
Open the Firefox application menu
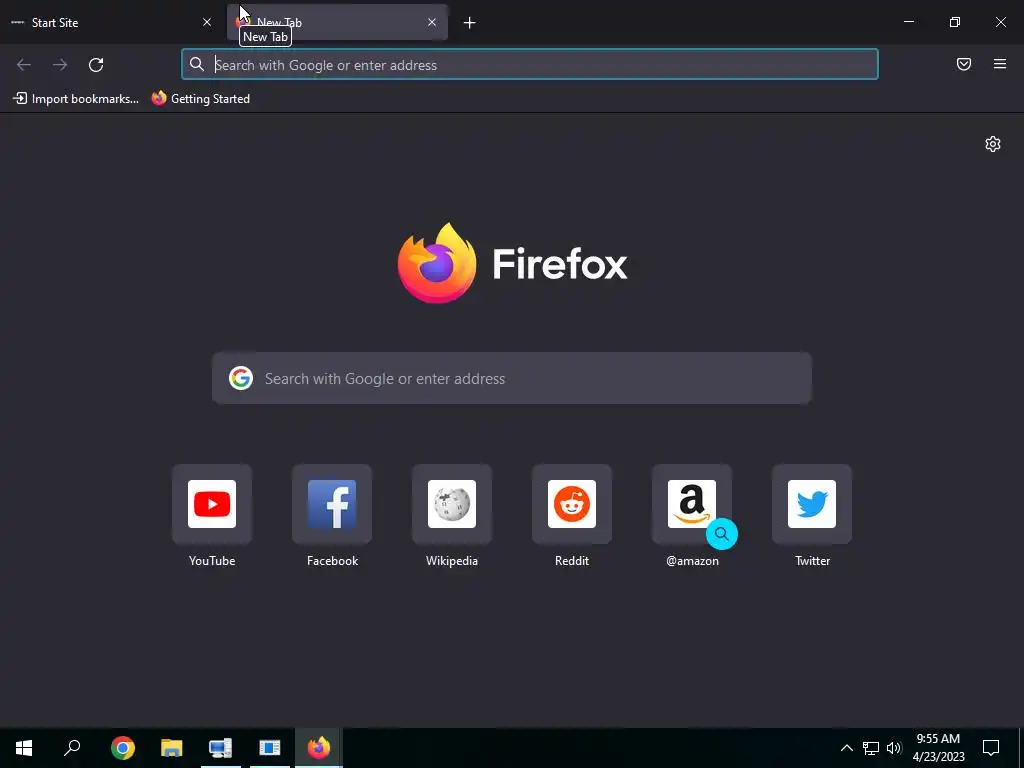coord(1000,64)
